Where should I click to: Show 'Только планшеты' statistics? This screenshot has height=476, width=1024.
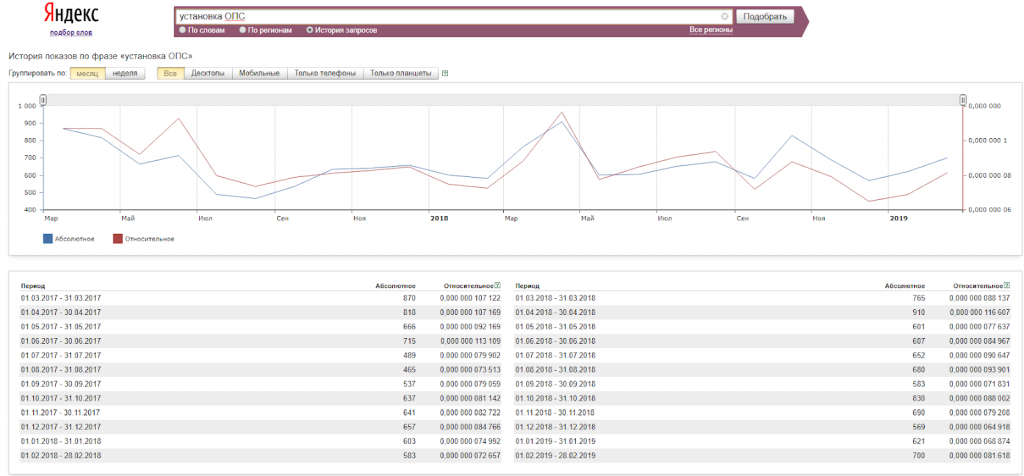(400, 73)
